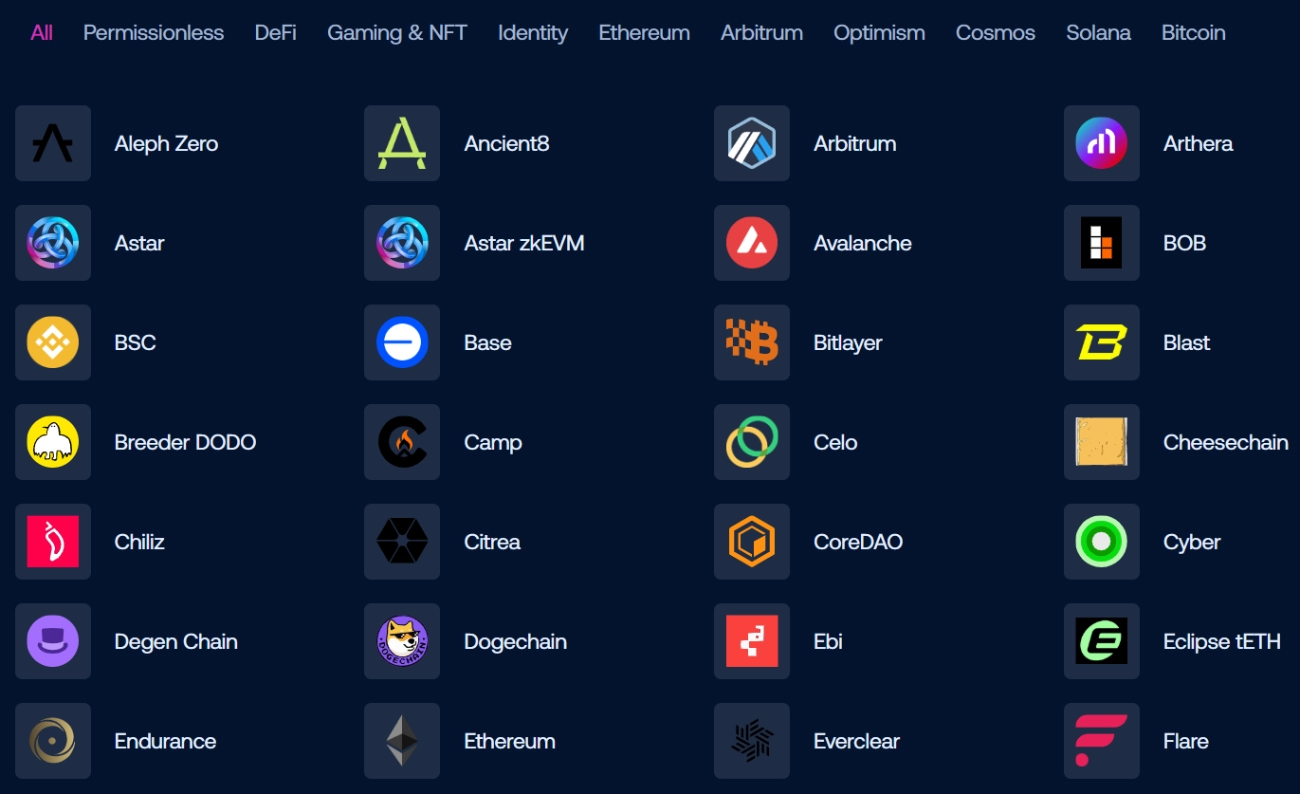The image size is (1300, 794).
Task: Open the Astar chain icon
Action: tap(53, 243)
